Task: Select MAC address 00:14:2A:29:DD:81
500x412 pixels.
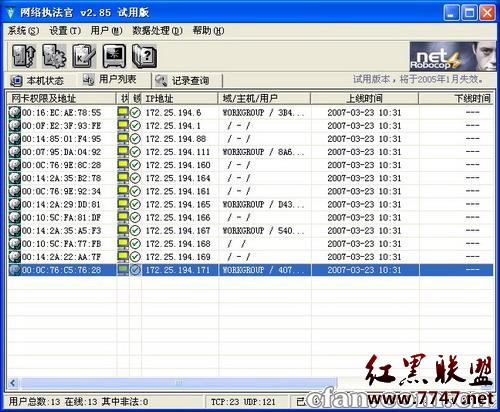Action: point(61,204)
